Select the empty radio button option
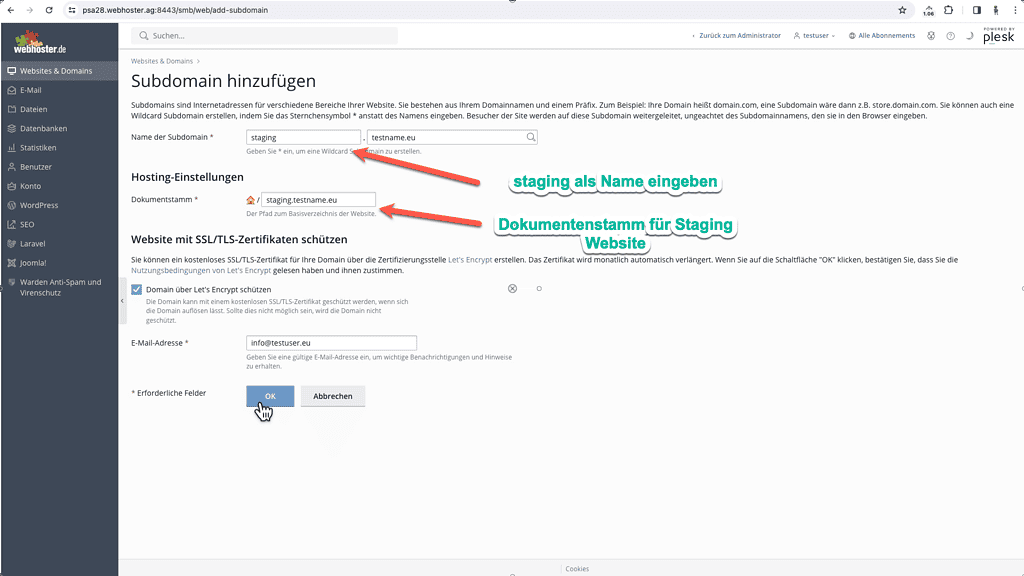 point(541,288)
